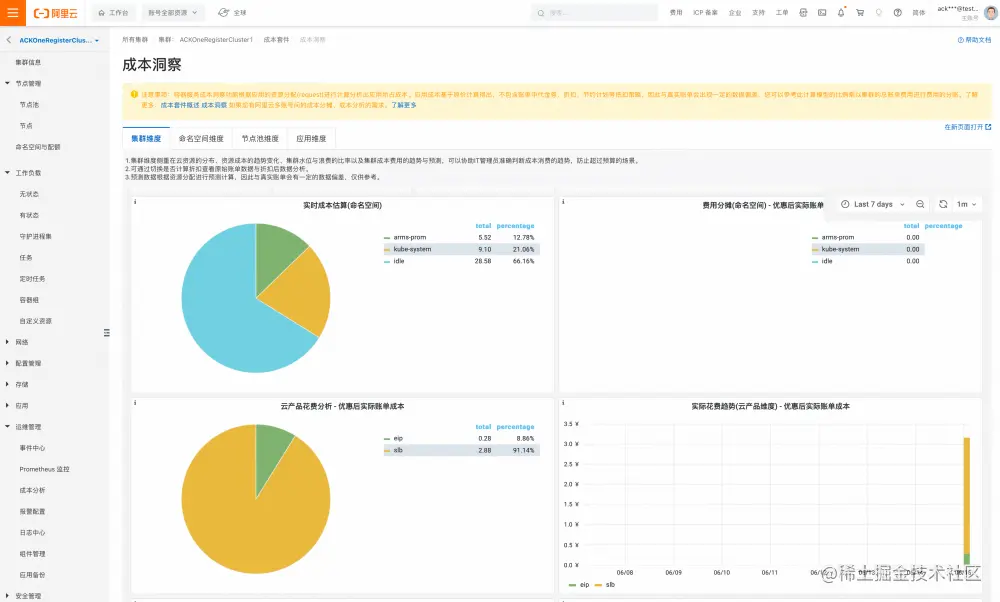Image resolution: width=1000 pixels, height=602 pixels.
Task: Collapse the 节点管理 section
Action: coord(7,84)
